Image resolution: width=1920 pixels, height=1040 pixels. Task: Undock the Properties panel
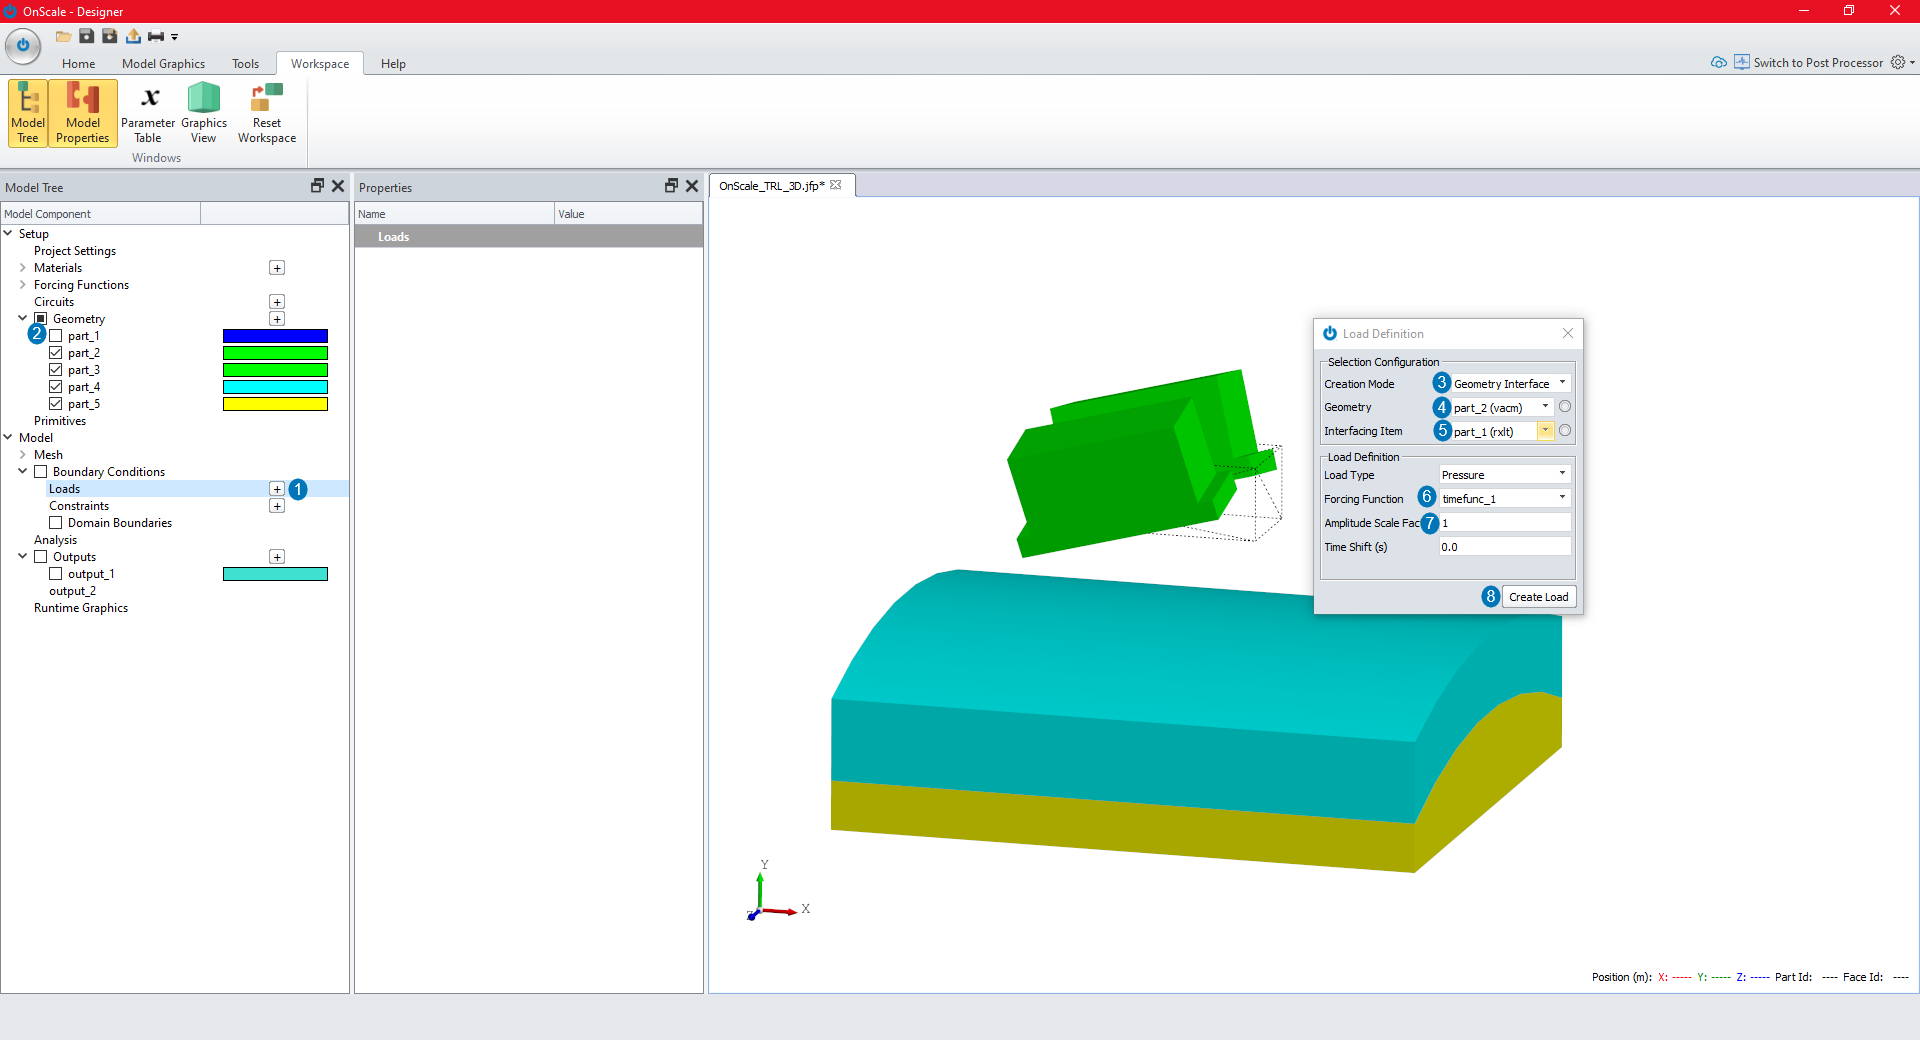coord(671,186)
